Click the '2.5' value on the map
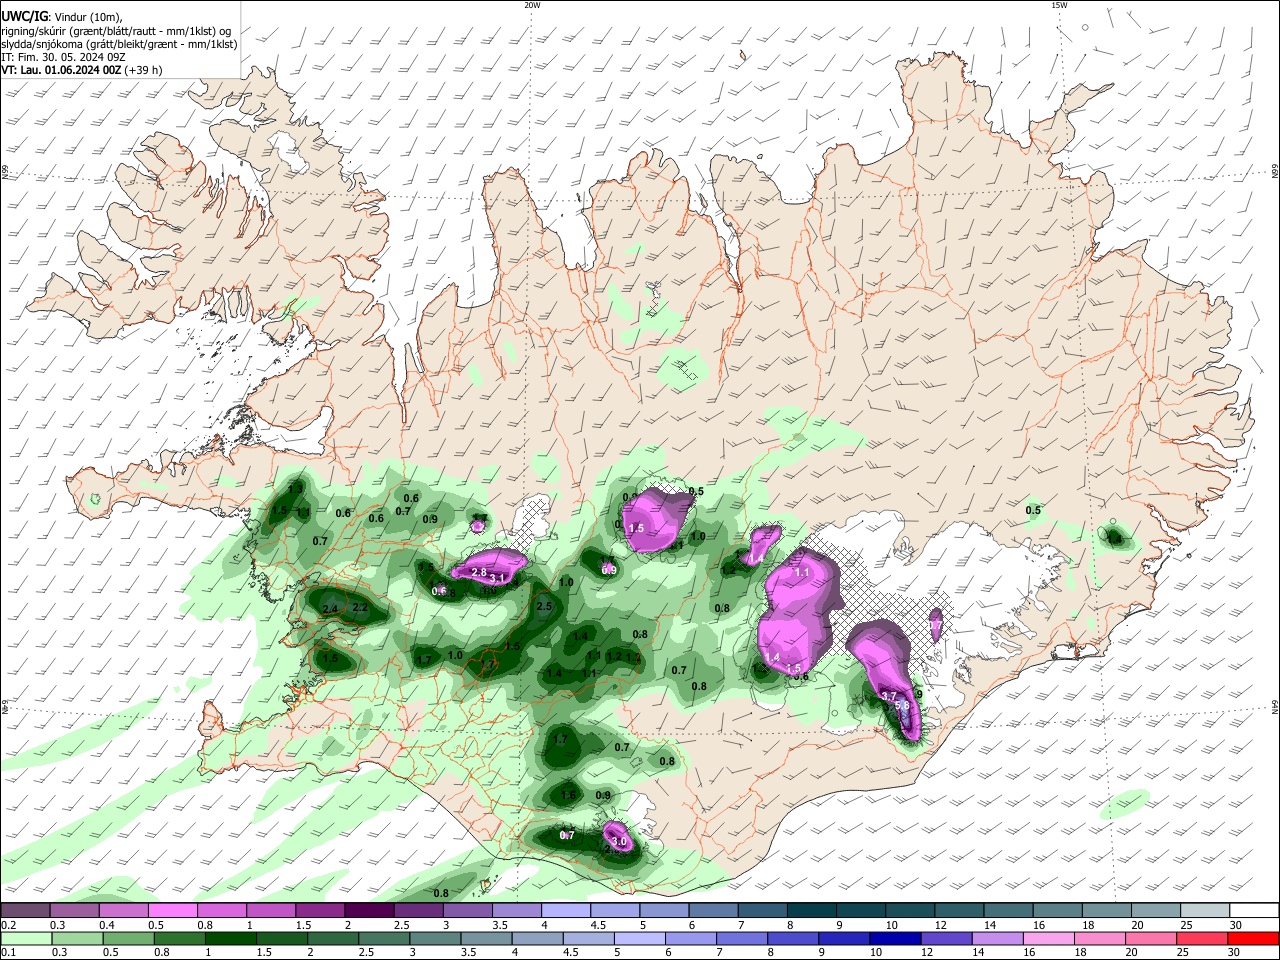 (x=545, y=606)
